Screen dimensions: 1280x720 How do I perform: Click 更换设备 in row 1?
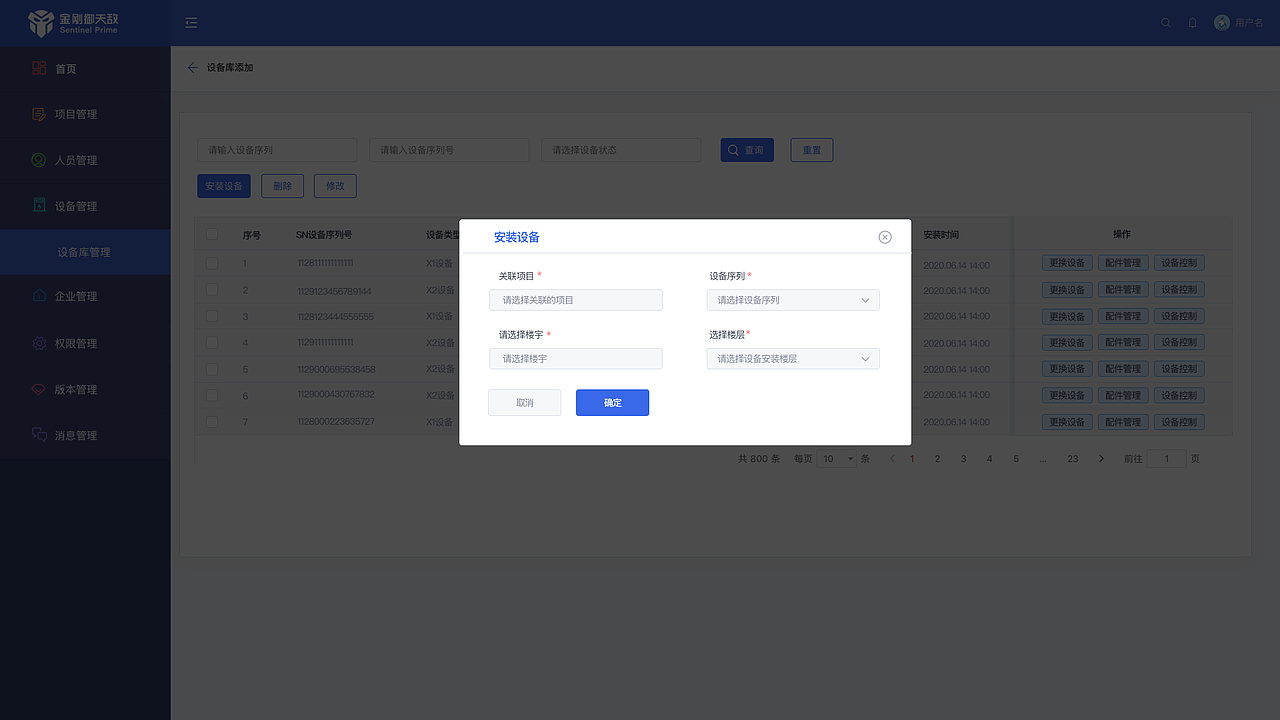(1067, 263)
